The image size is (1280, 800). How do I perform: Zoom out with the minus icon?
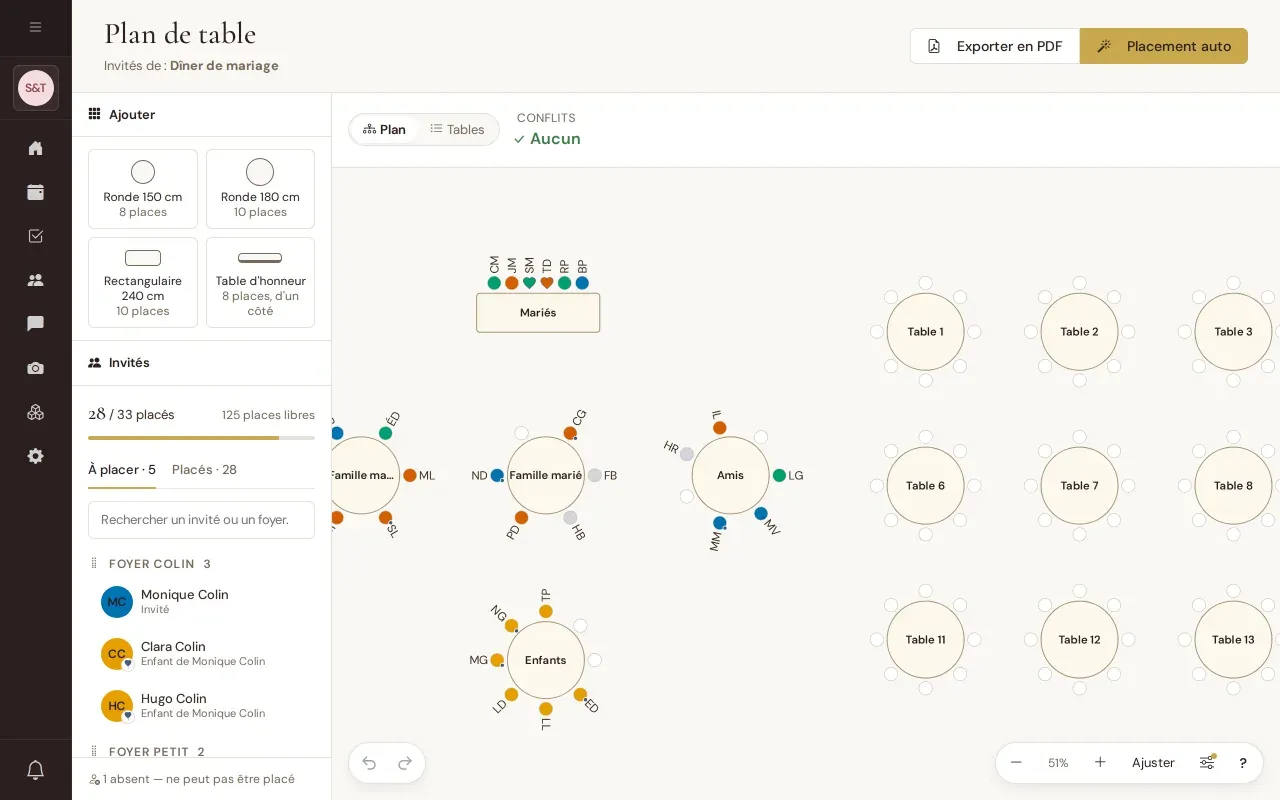[1016, 763]
